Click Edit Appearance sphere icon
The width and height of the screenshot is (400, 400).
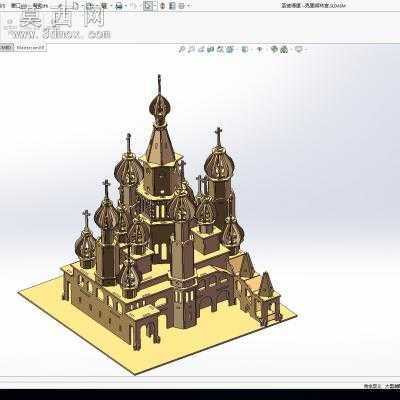click(x=274, y=50)
